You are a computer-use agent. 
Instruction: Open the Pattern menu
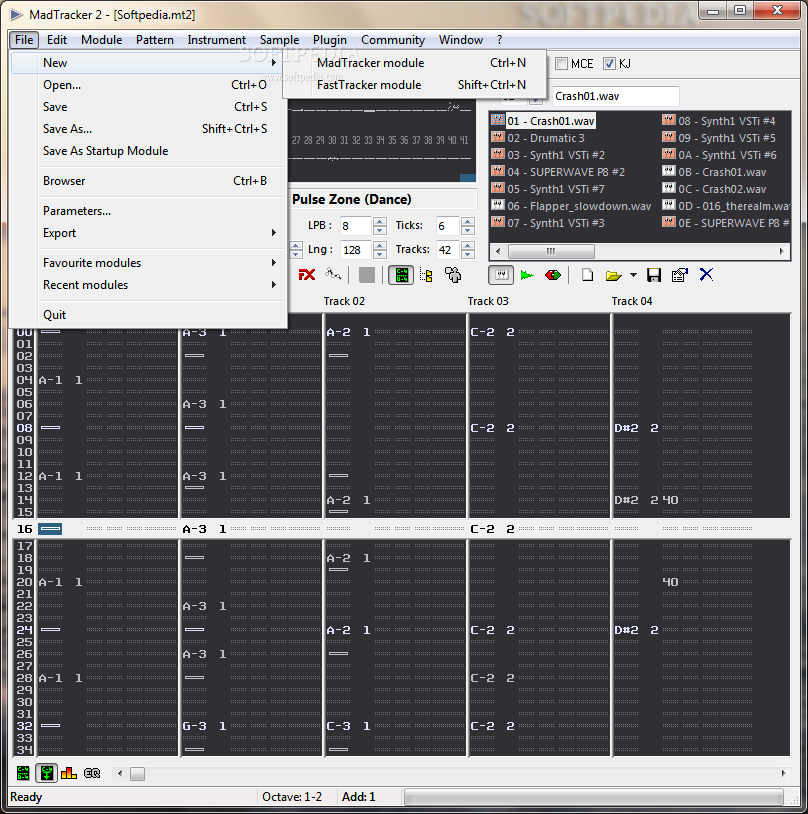click(155, 40)
